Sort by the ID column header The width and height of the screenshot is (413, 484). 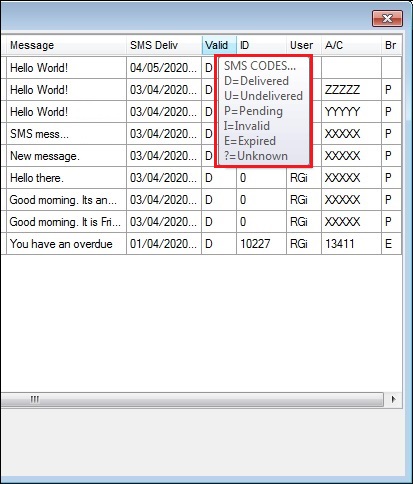tap(261, 45)
